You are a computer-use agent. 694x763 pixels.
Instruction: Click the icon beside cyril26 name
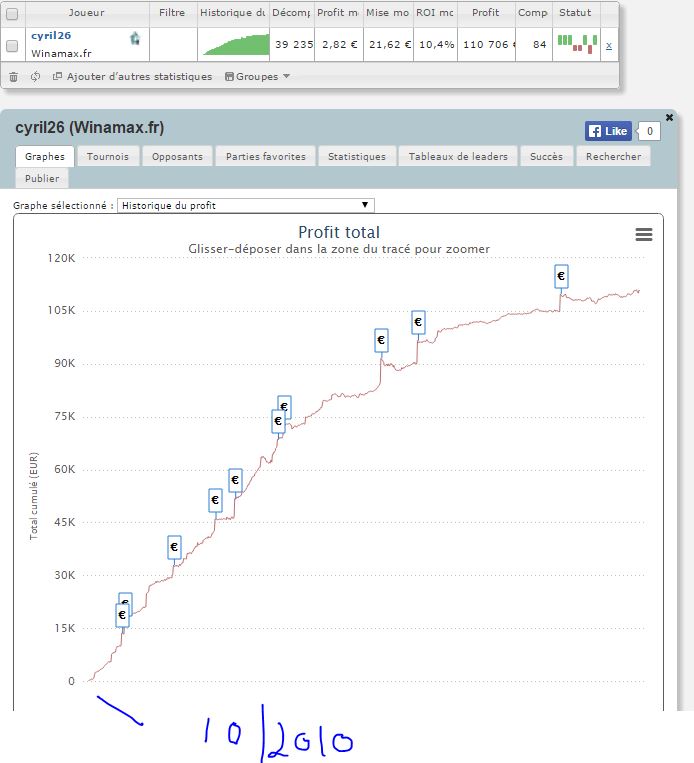tap(135, 38)
